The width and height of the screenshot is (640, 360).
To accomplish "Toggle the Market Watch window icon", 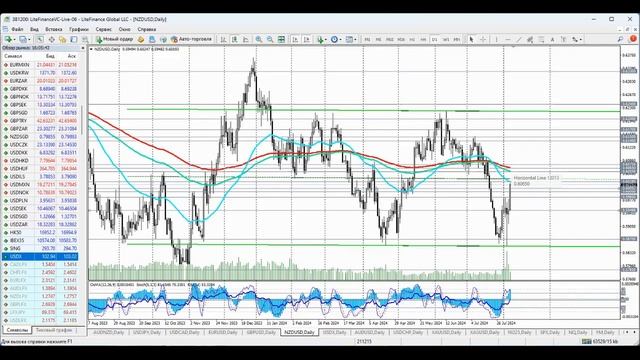I will 40,39.
